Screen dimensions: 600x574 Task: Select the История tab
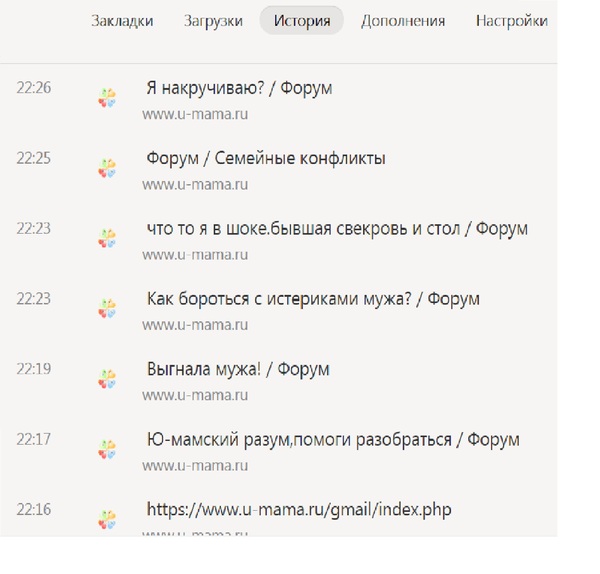301,20
